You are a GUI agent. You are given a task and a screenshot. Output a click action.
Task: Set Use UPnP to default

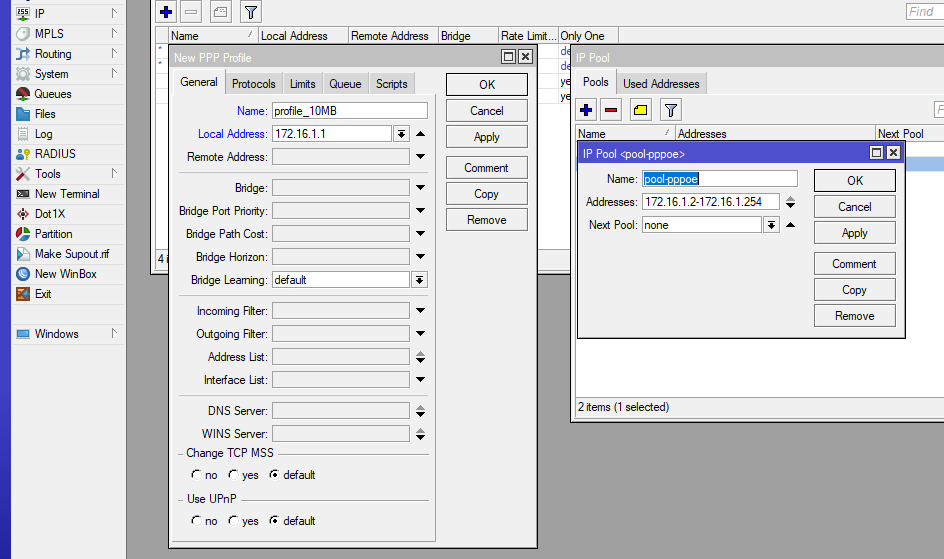pos(274,520)
